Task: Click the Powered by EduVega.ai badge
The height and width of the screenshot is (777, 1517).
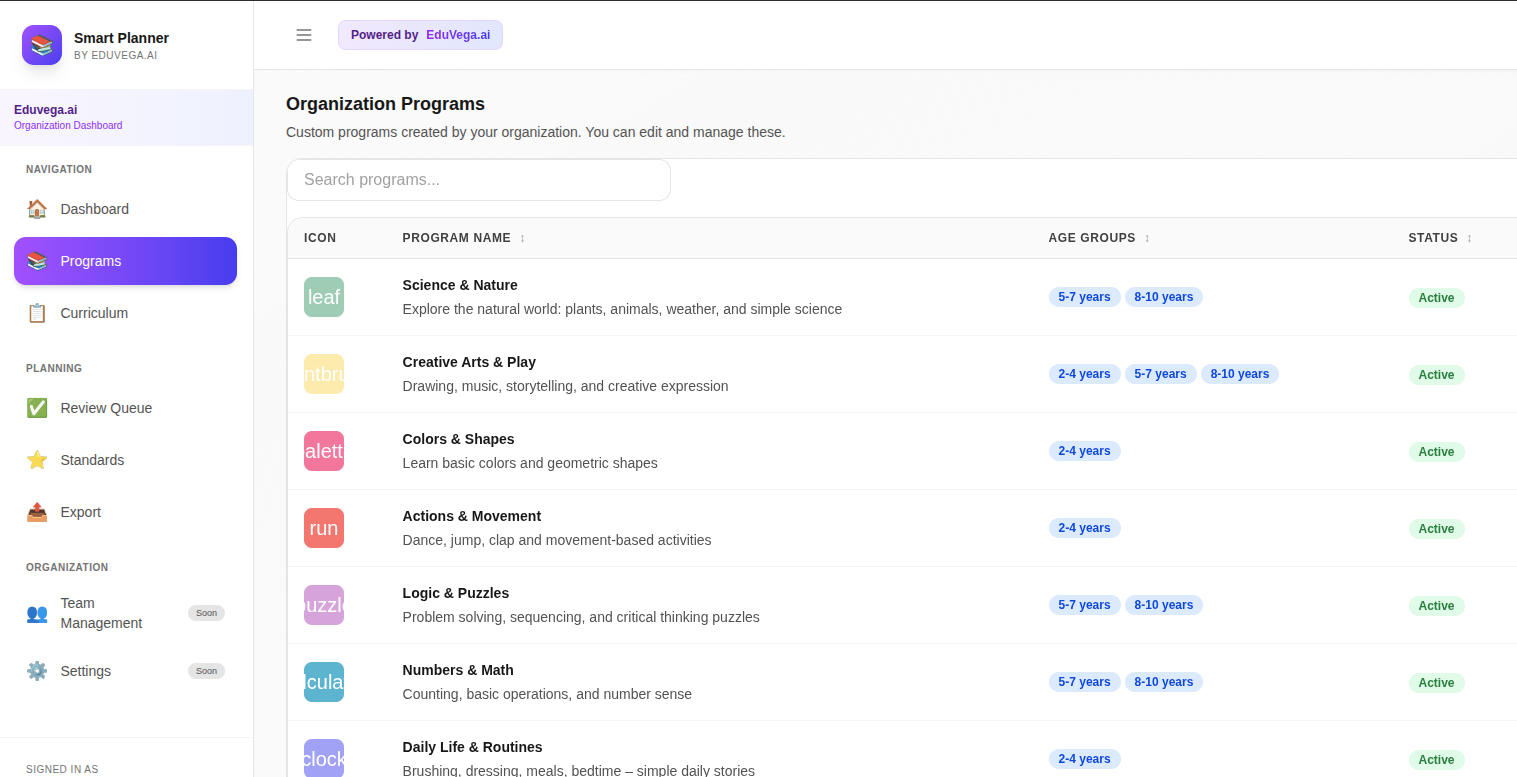Action: click(420, 35)
